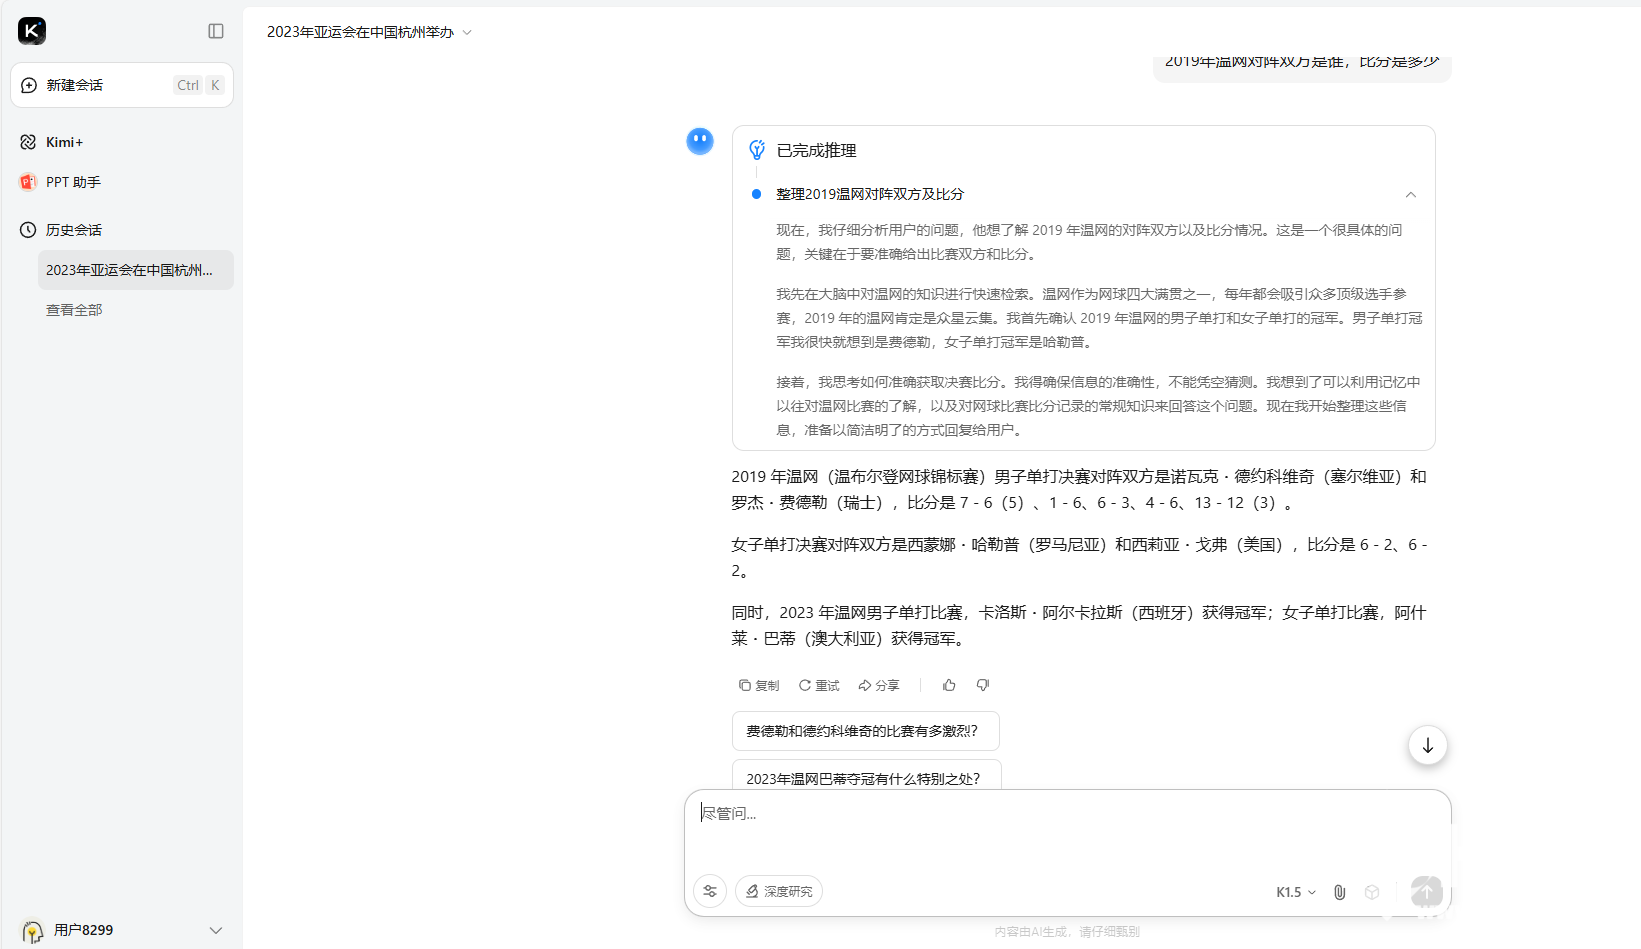Click the paperclip attachment icon
The height and width of the screenshot is (949, 1641).
1340,892
